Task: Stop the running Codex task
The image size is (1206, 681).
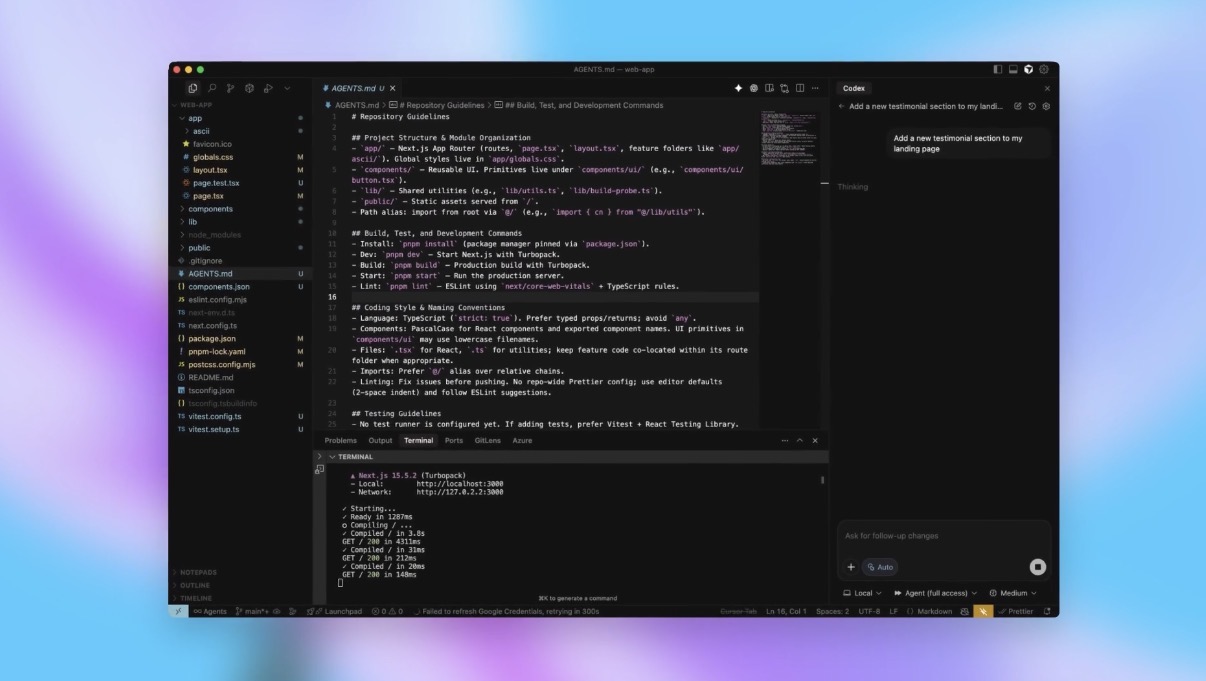Action: pyautogui.click(x=1038, y=567)
